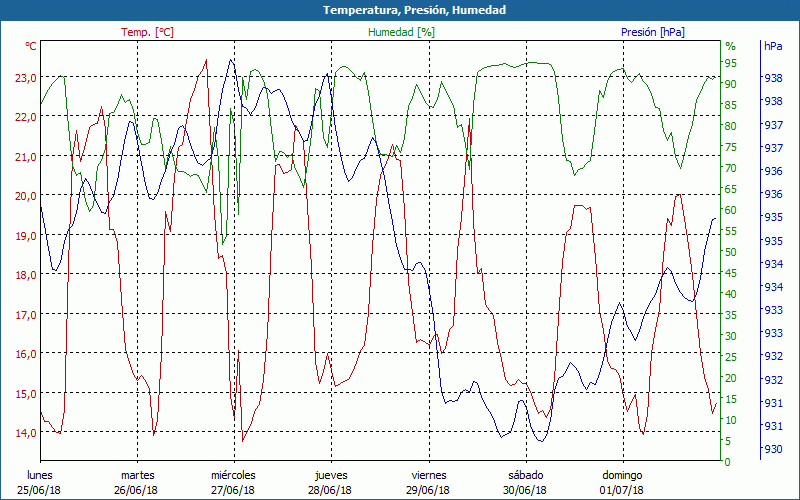Click the viernes day label
Image resolution: width=800 pixels, height=500 pixels.
click(x=429, y=476)
